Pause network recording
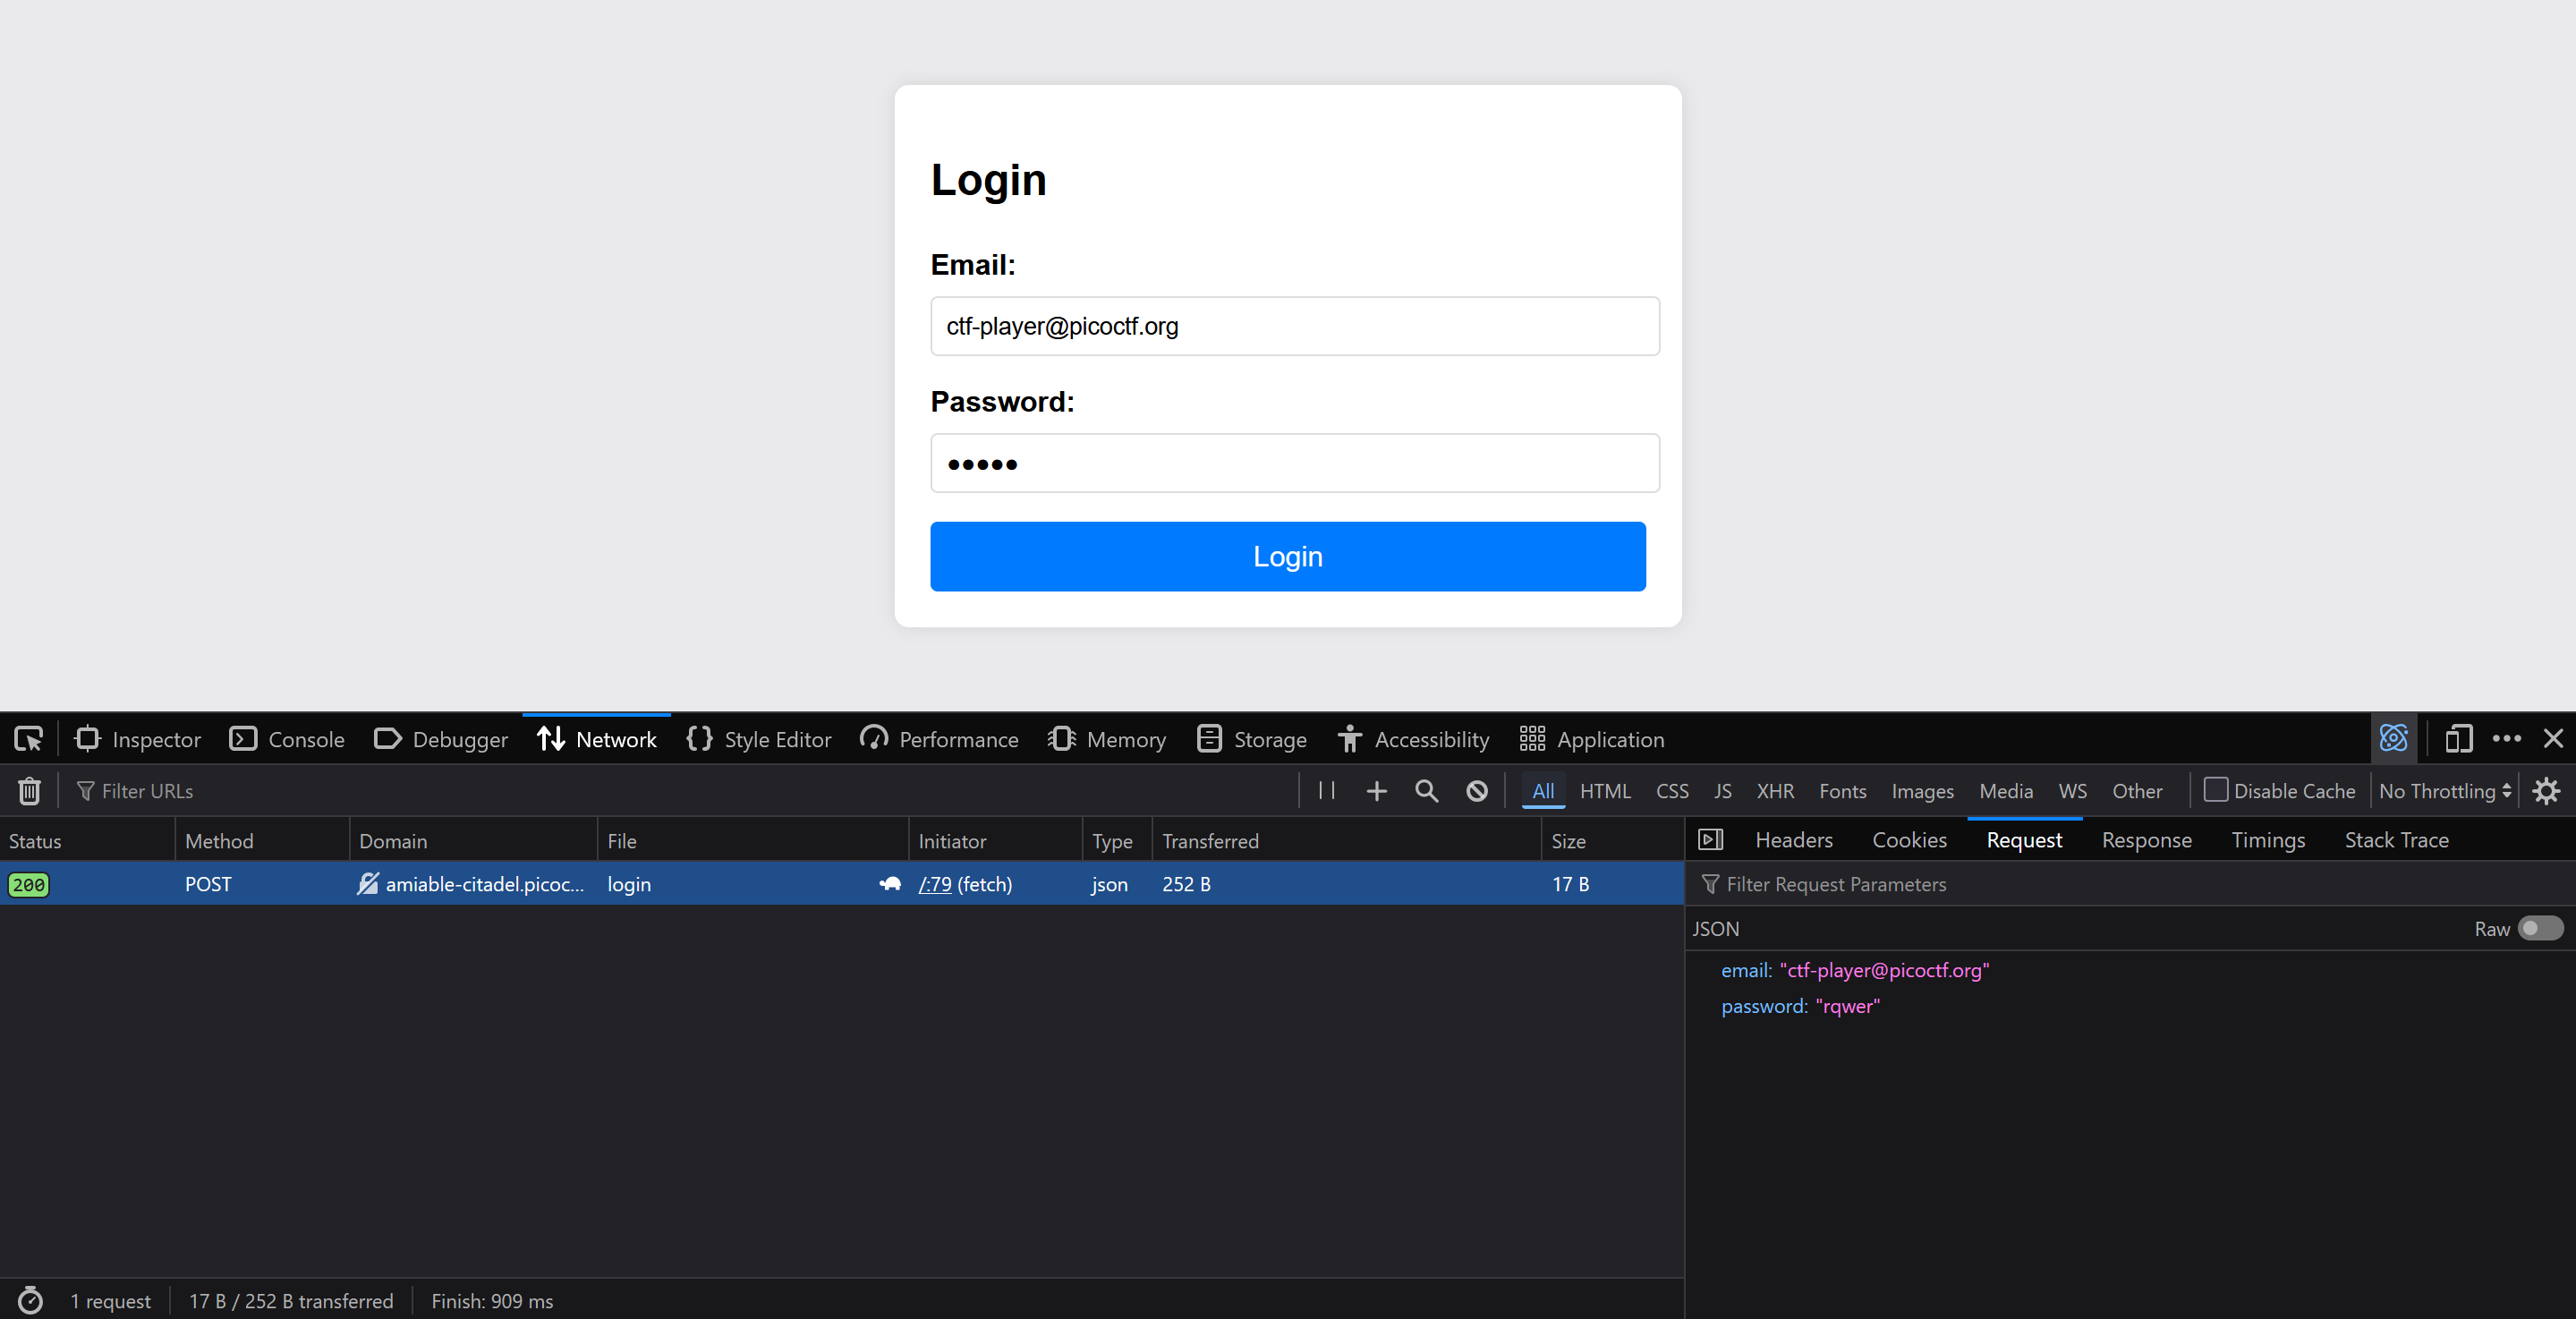Screen dimensions: 2576x1319 click(x=1327, y=791)
